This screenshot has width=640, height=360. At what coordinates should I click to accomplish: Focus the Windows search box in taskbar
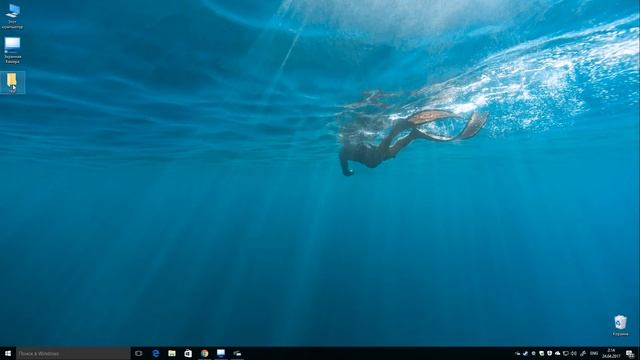[x=73, y=353]
